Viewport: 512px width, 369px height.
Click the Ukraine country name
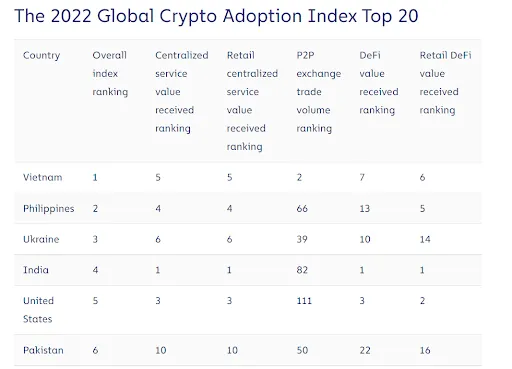(x=41, y=239)
